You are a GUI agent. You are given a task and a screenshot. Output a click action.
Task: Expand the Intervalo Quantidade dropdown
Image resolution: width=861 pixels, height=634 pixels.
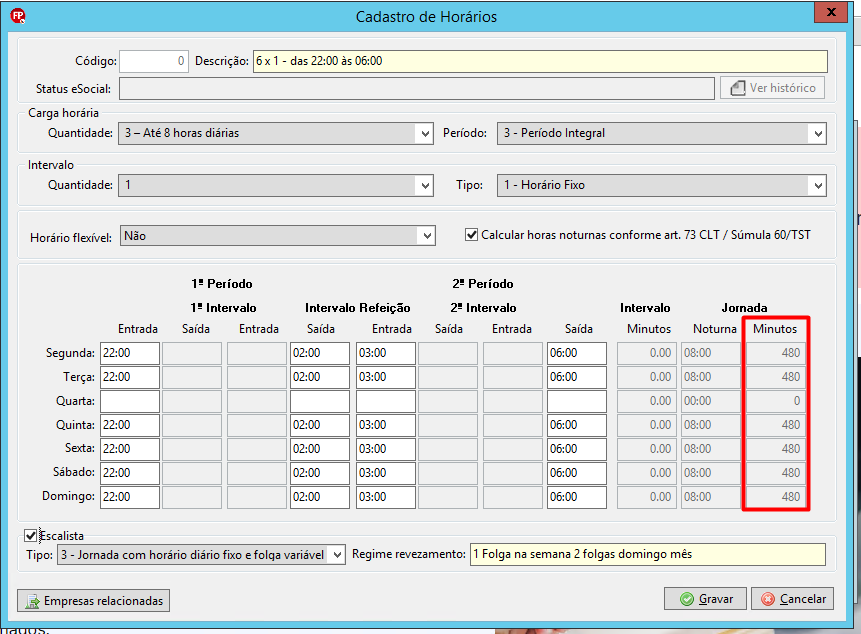[x=424, y=186]
